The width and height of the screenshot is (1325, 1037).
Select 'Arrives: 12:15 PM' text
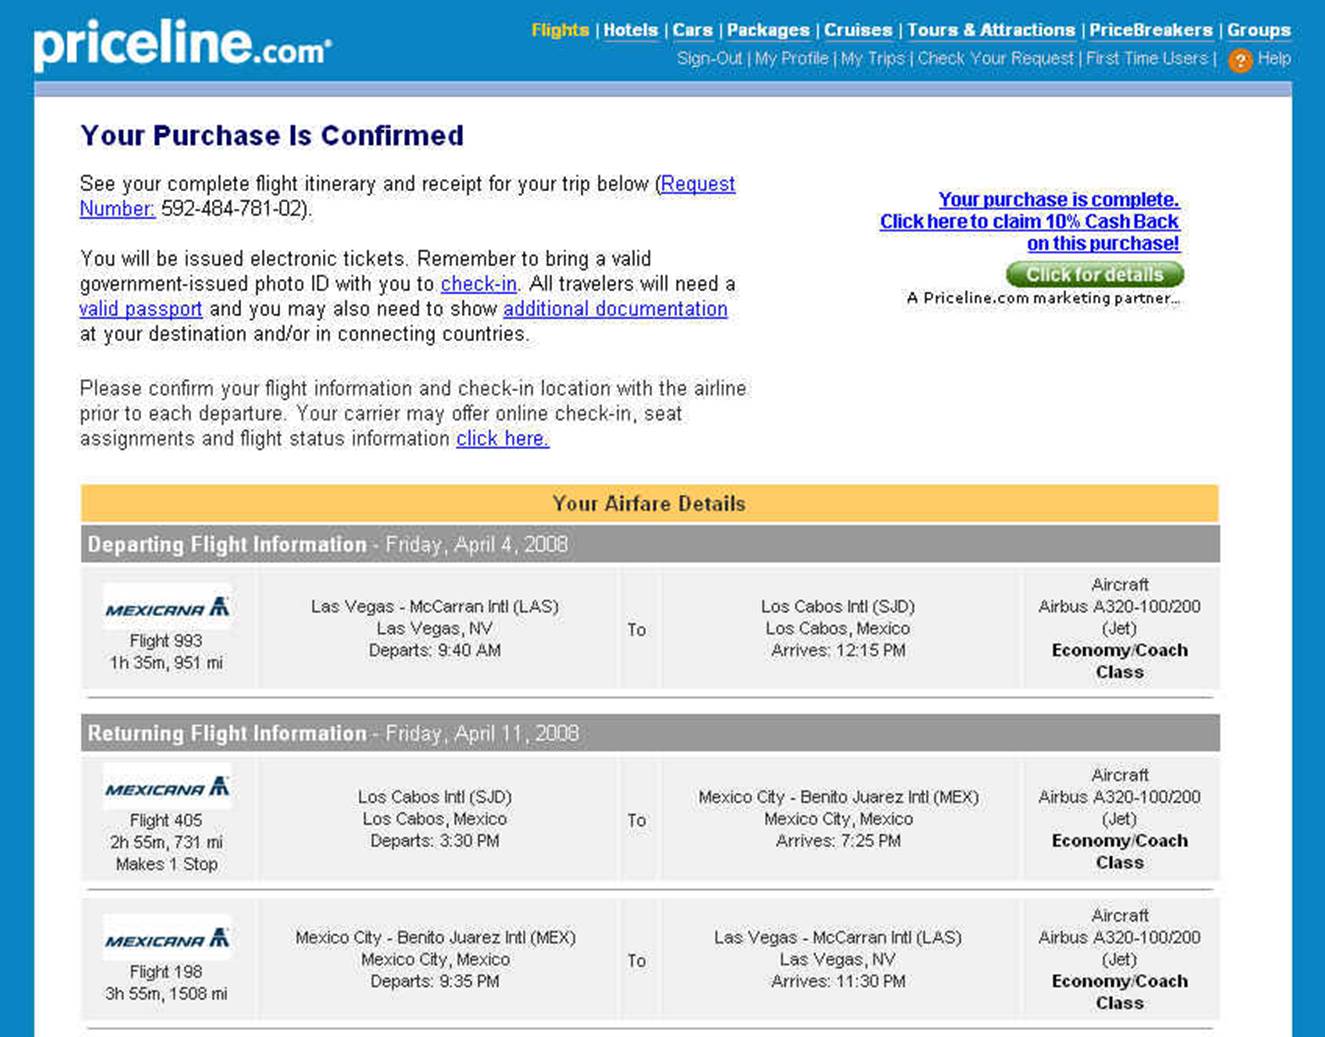click(x=838, y=651)
